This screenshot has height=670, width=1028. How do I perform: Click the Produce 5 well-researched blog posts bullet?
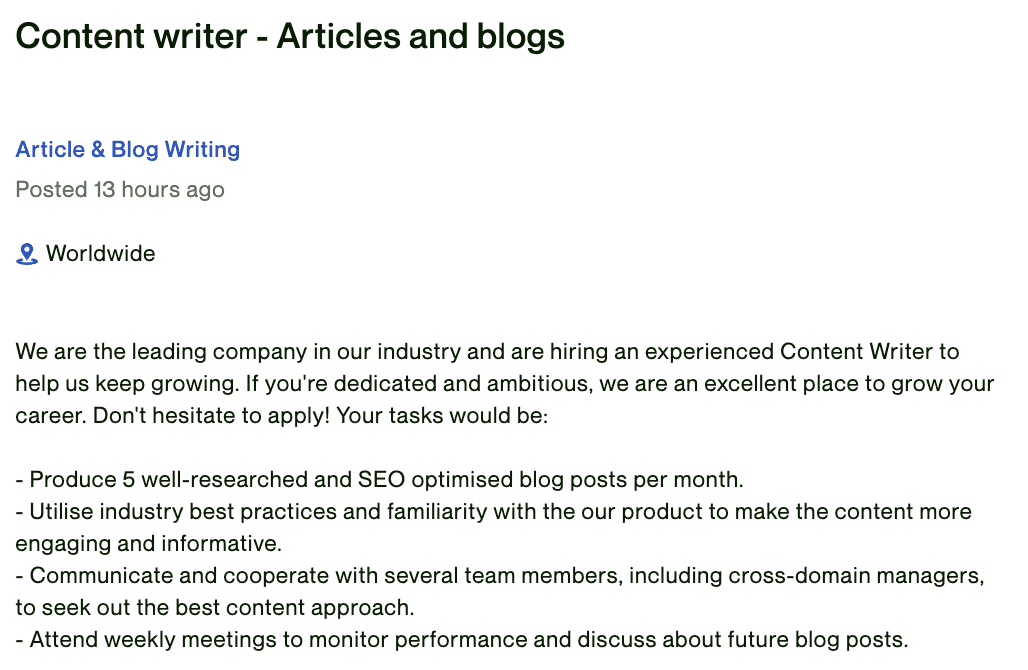(380, 480)
